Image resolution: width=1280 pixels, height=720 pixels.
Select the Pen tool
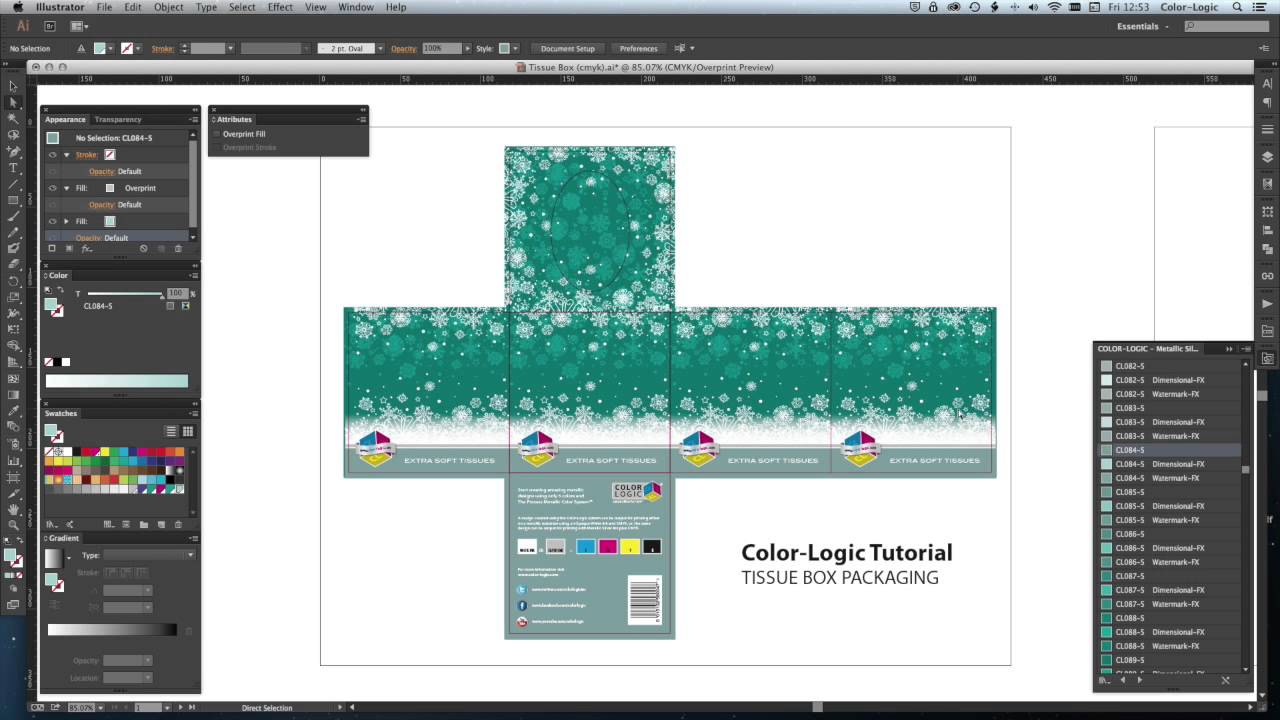[x=13, y=151]
